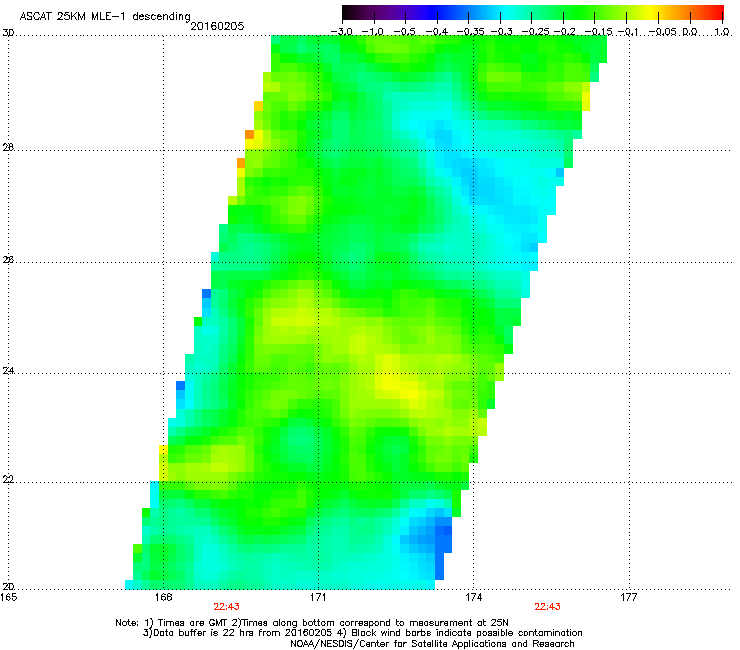
Task: Select the latitude axis label "22"
Action: [x=8, y=479]
